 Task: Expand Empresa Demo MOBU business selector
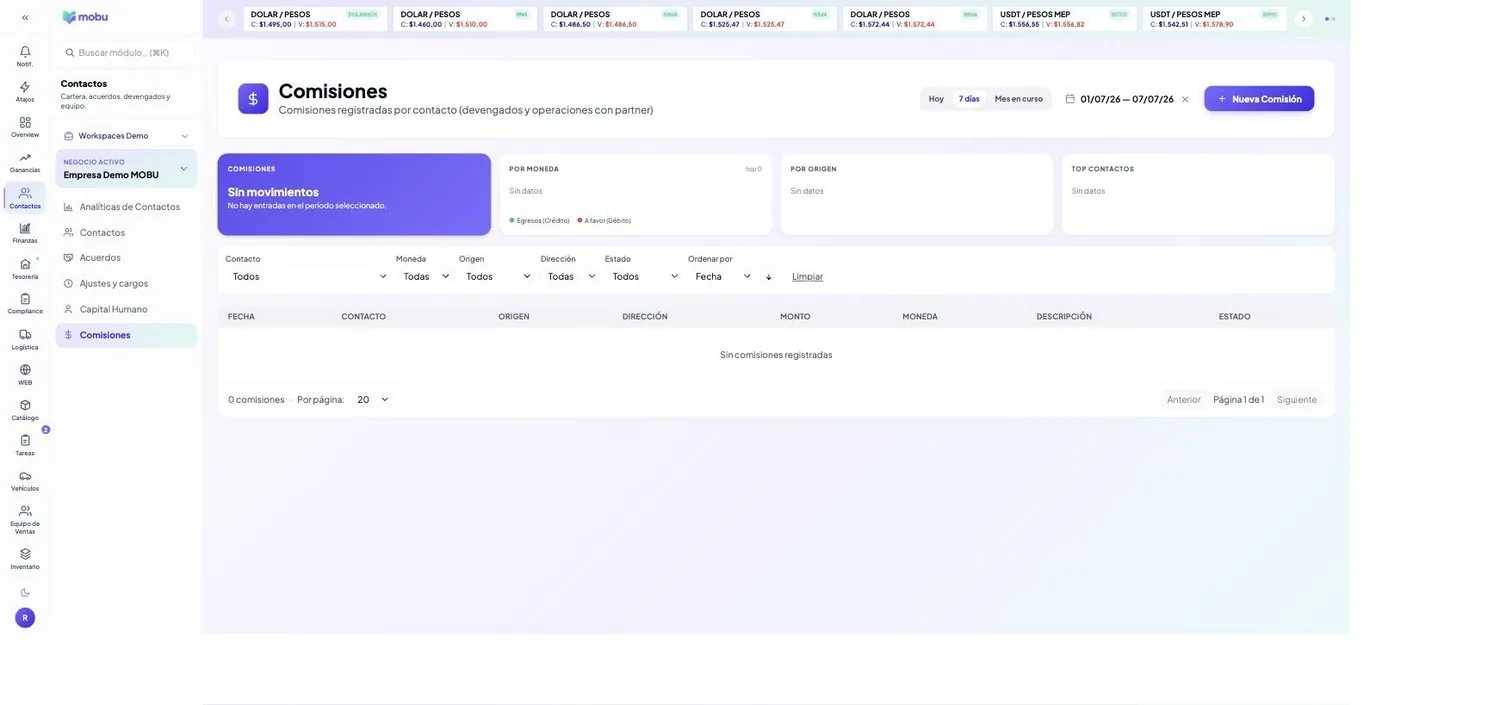126,169
